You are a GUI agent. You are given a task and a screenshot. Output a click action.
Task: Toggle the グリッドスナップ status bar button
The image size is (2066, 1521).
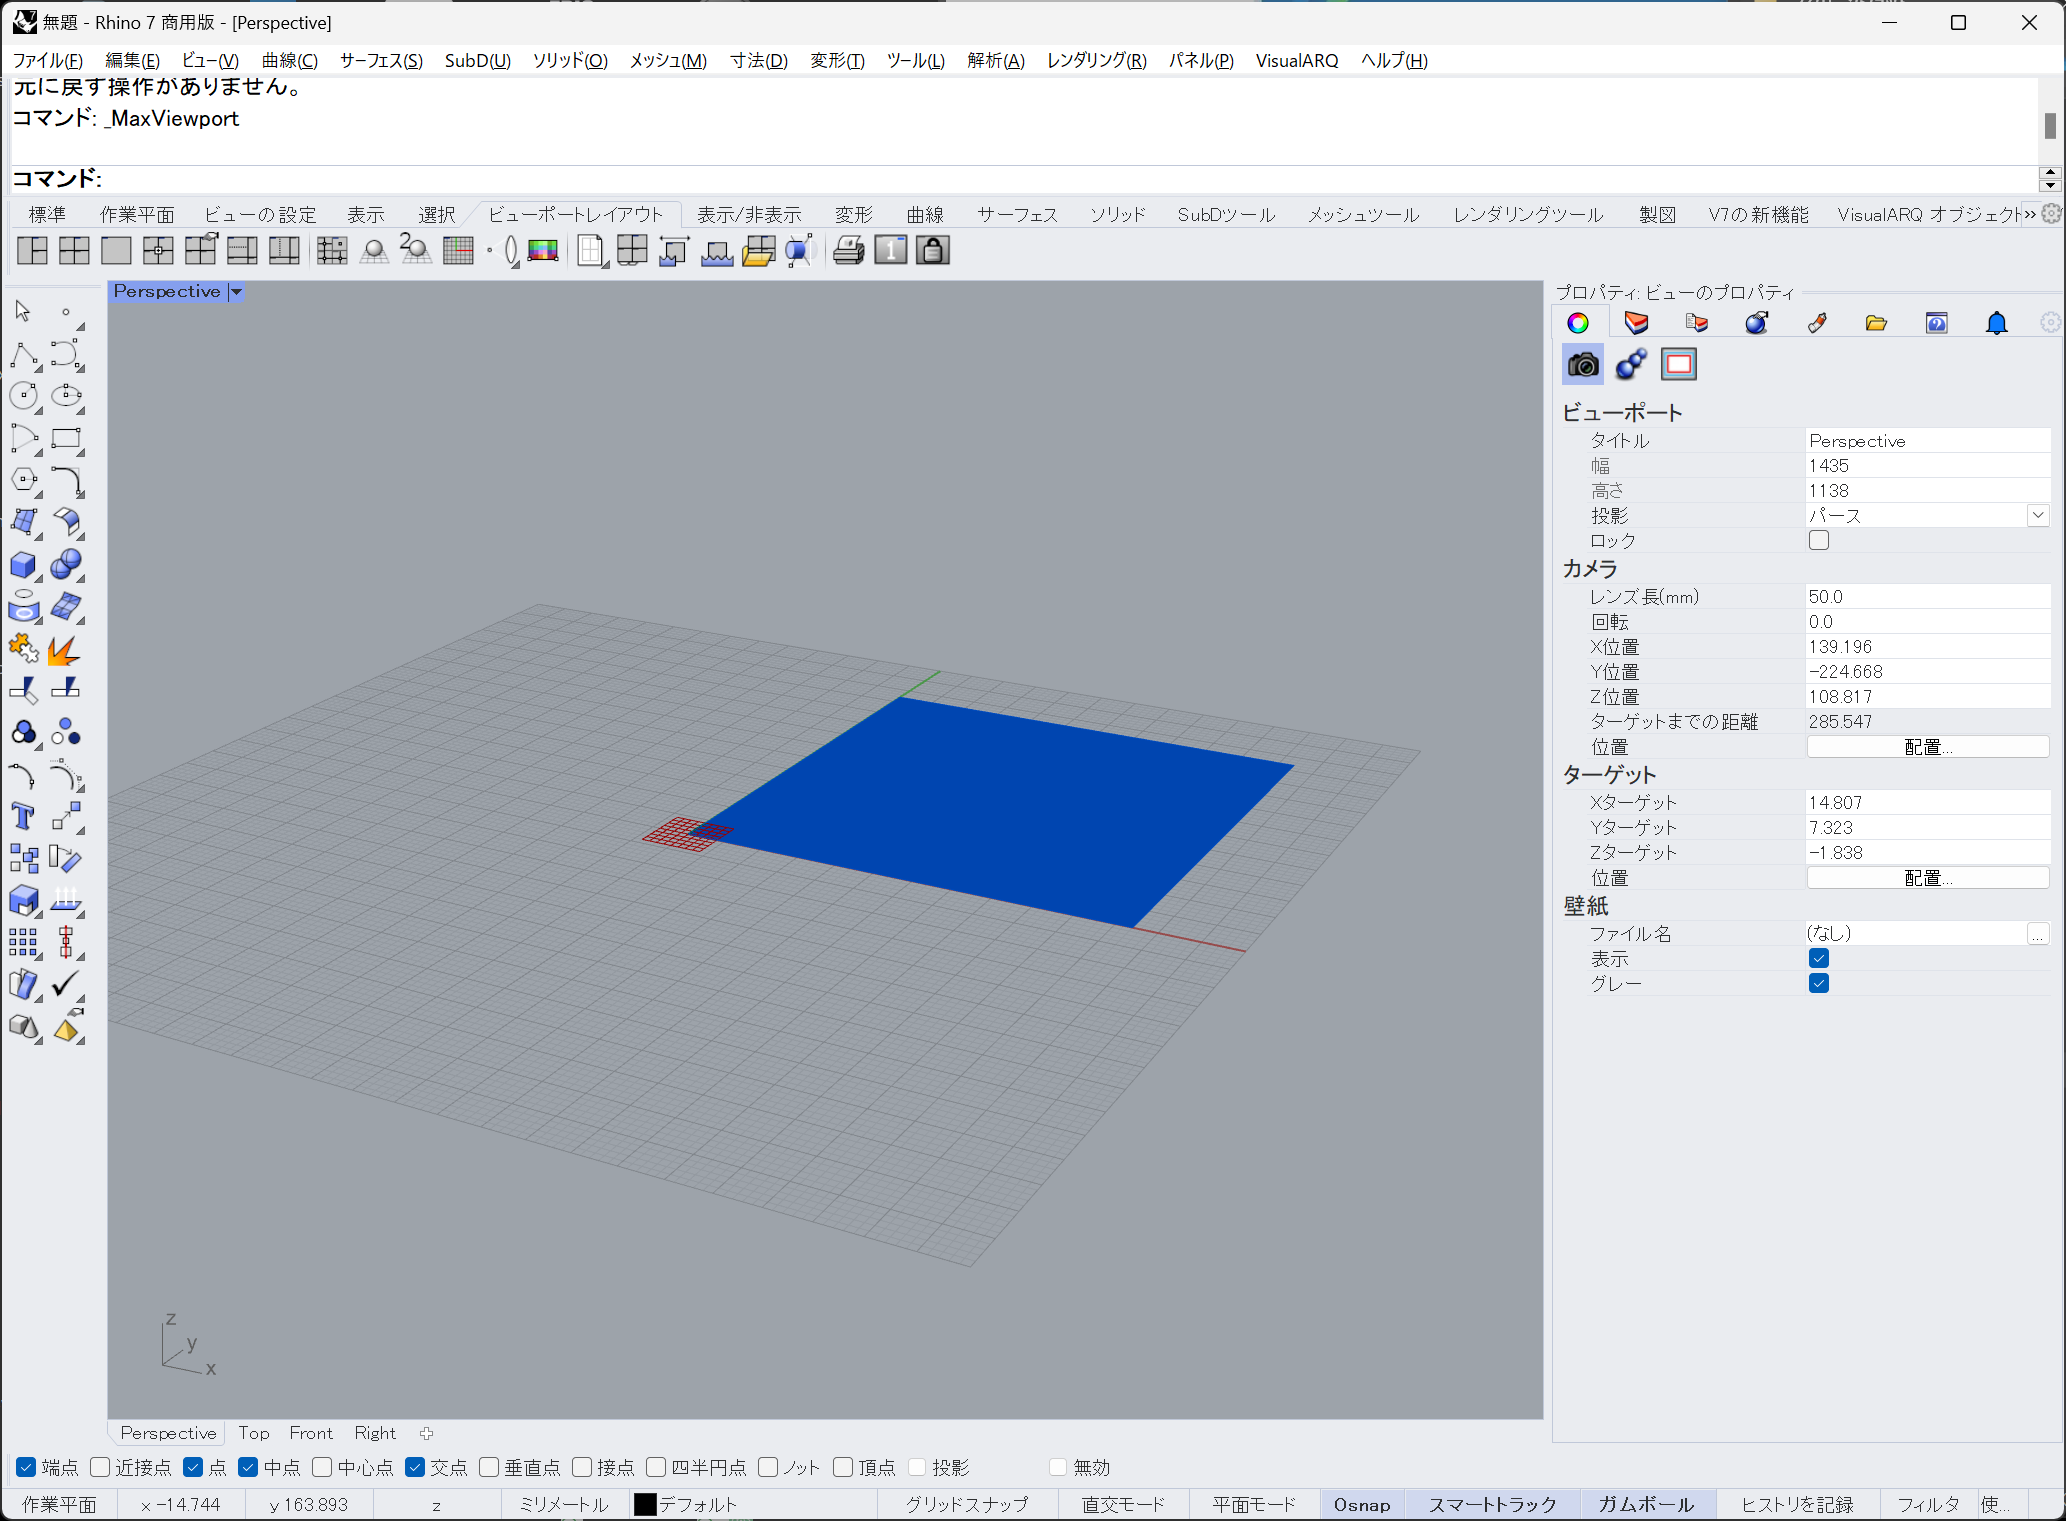click(966, 1504)
